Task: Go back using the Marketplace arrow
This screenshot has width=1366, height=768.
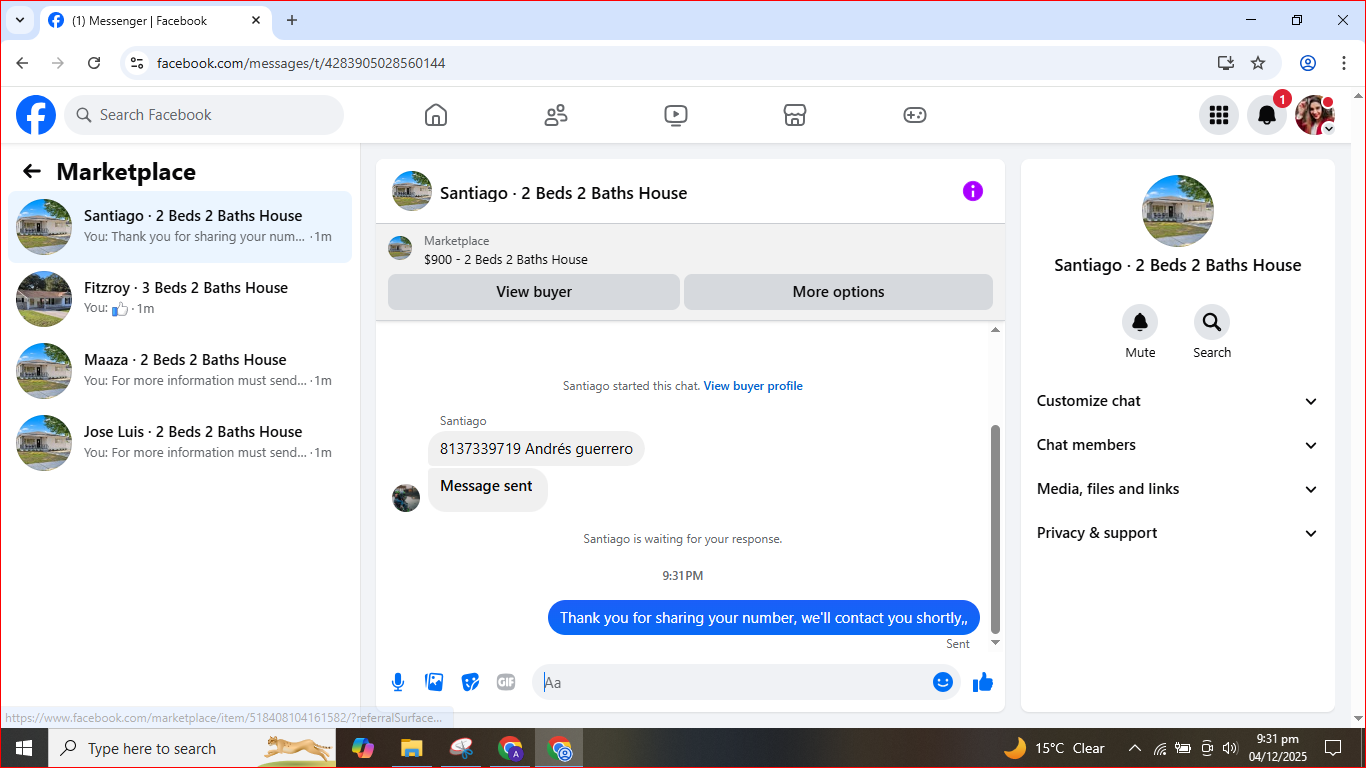Action: pyautogui.click(x=32, y=171)
